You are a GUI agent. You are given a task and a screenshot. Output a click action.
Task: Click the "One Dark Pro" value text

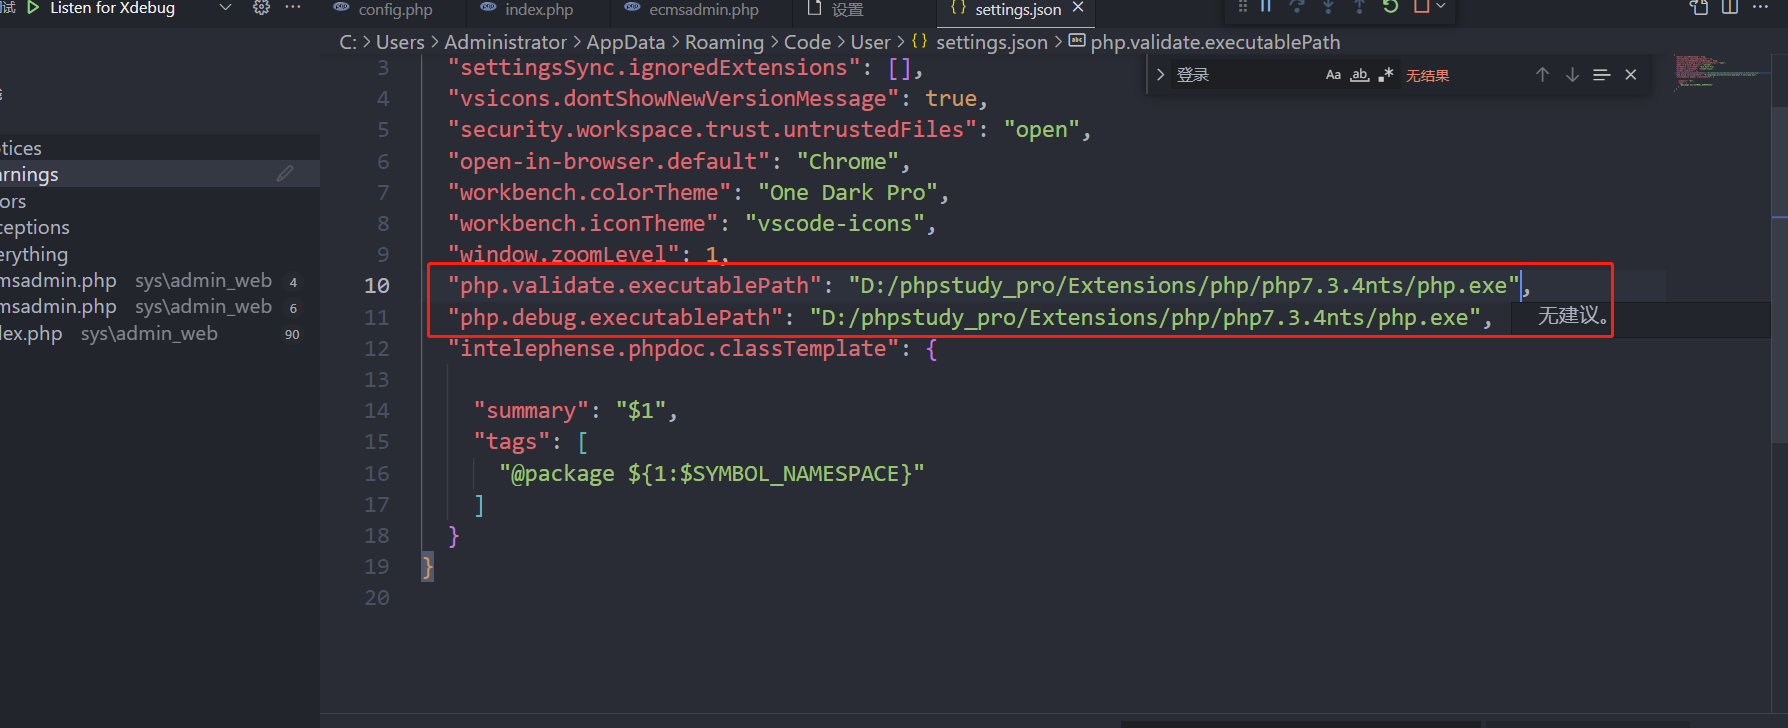click(x=848, y=193)
